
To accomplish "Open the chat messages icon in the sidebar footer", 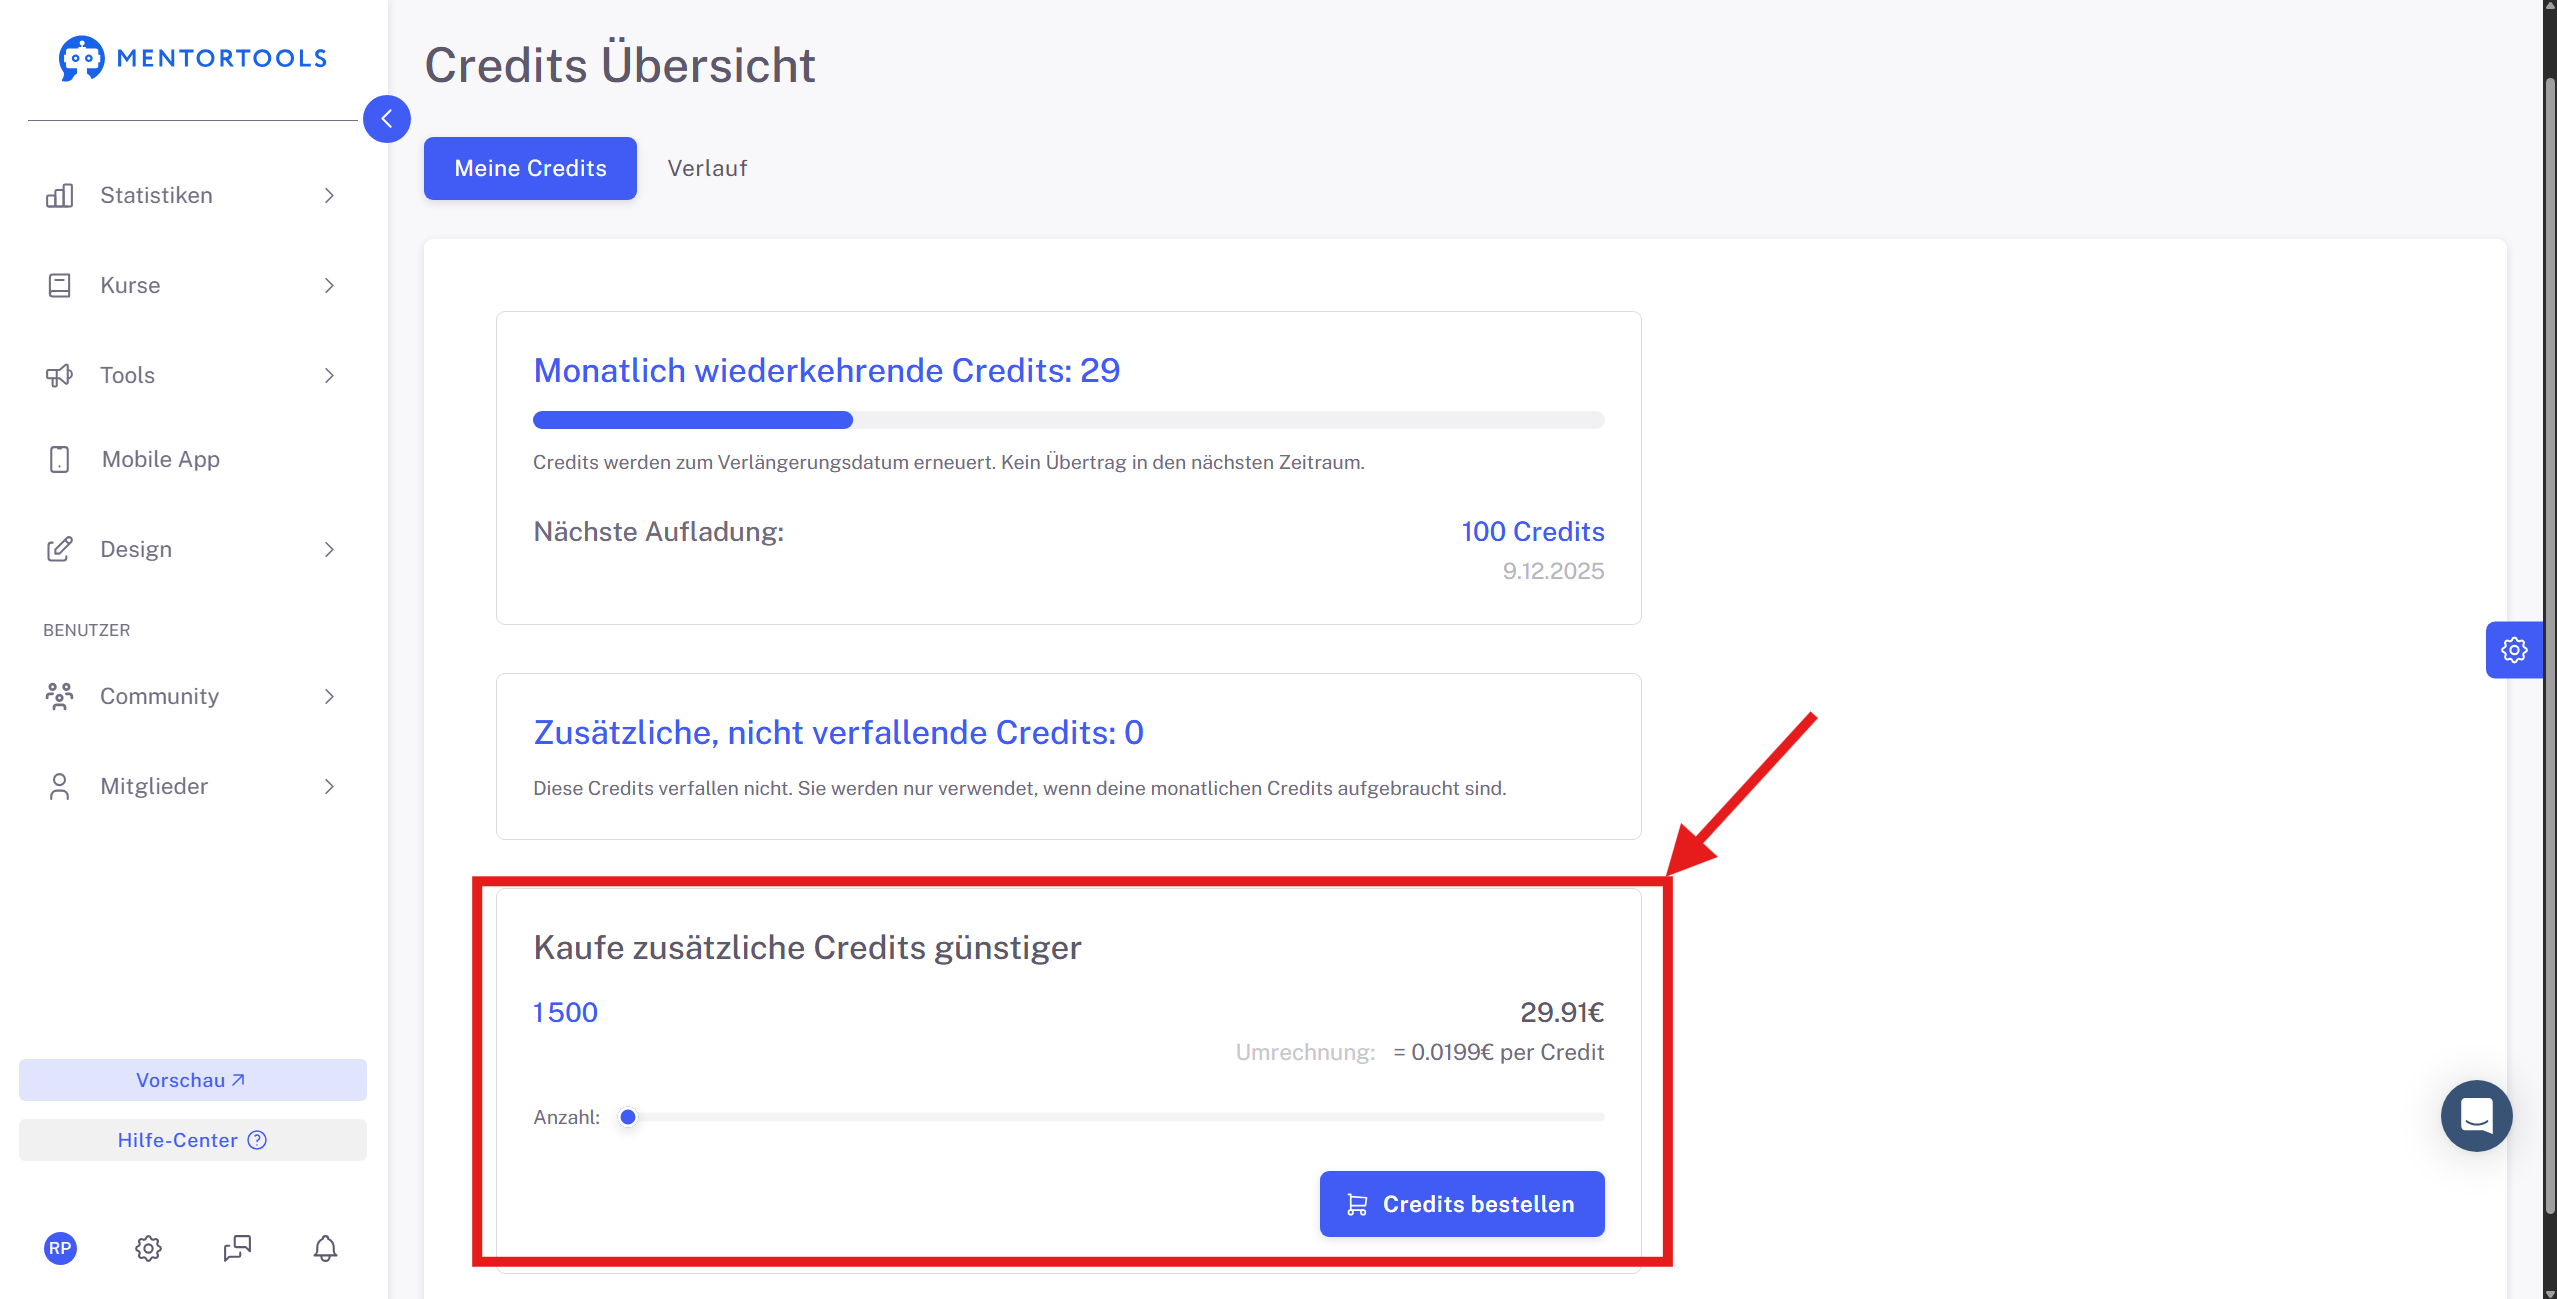I will click(237, 1248).
